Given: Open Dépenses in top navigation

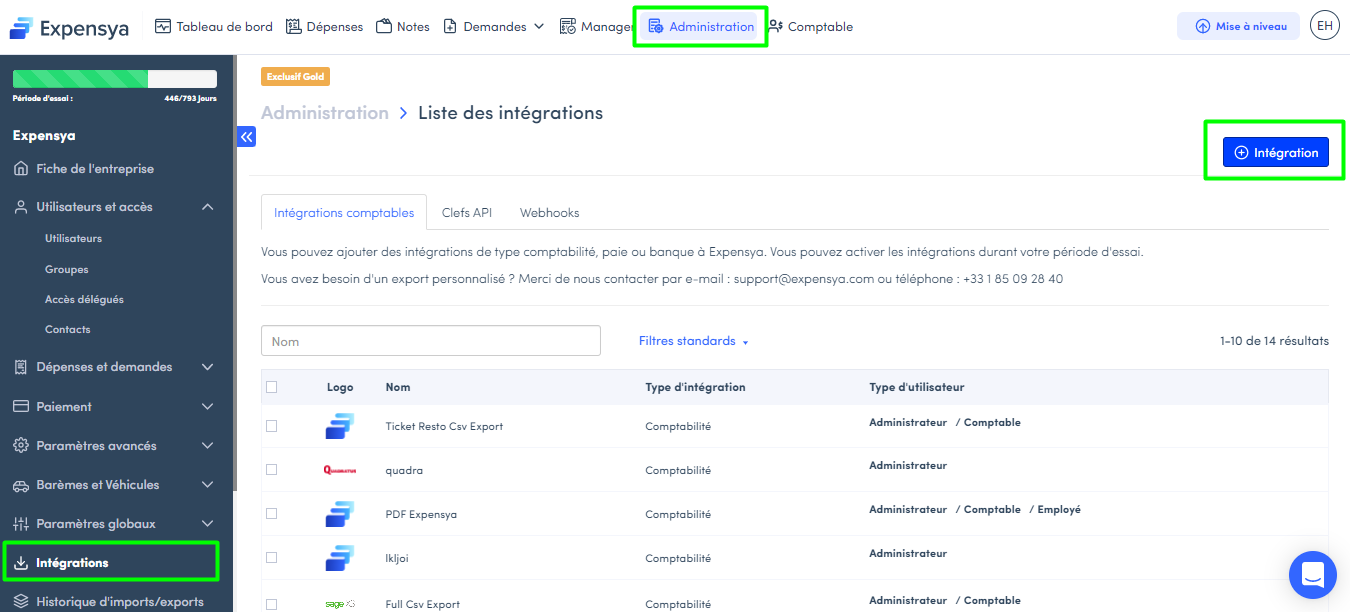Looking at the screenshot, I should [x=324, y=27].
